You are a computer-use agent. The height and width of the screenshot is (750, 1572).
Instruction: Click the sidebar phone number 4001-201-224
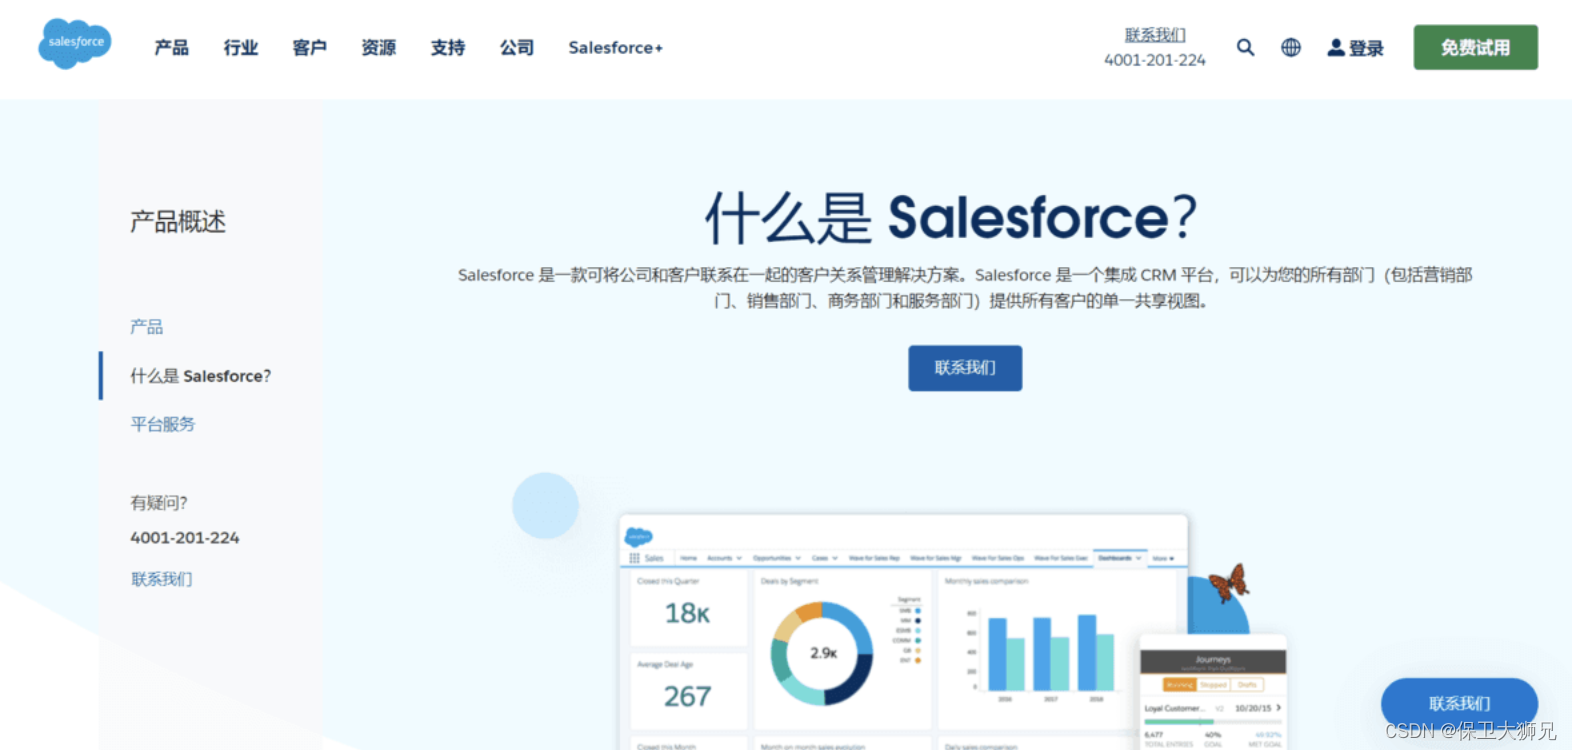(185, 537)
